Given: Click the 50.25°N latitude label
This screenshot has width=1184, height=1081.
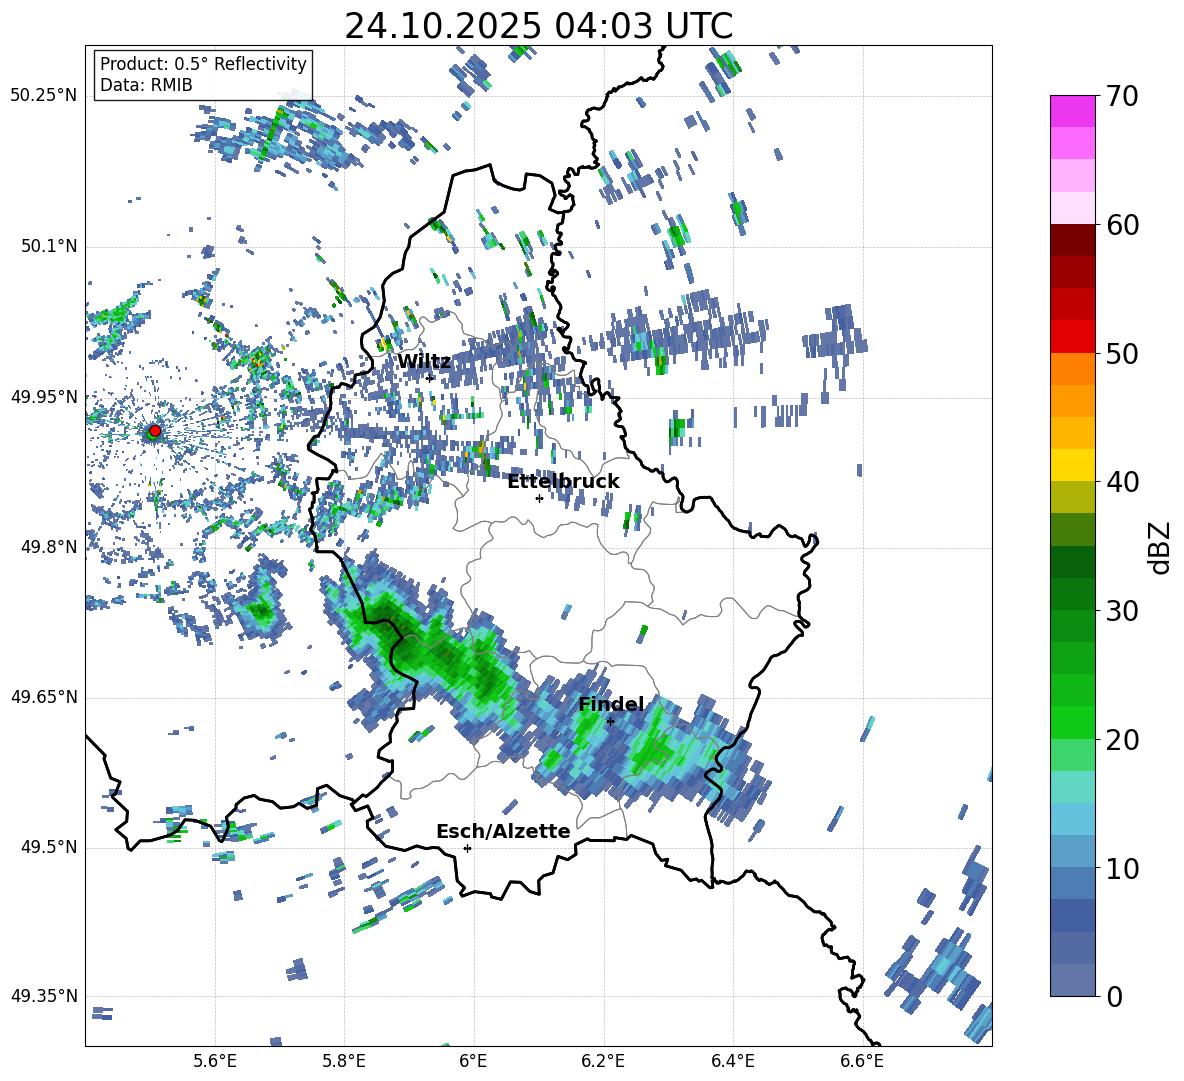Looking at the screenshot, I should click(x=44, y=96).
